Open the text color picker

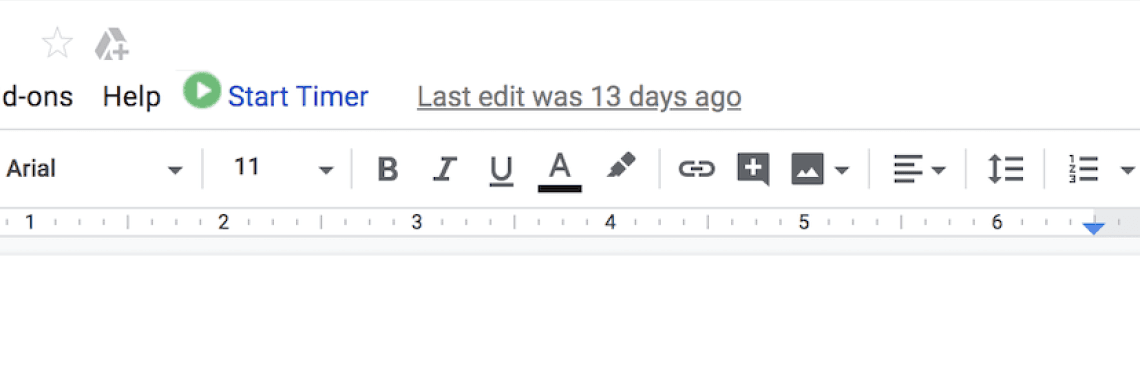tap(559, 172)
